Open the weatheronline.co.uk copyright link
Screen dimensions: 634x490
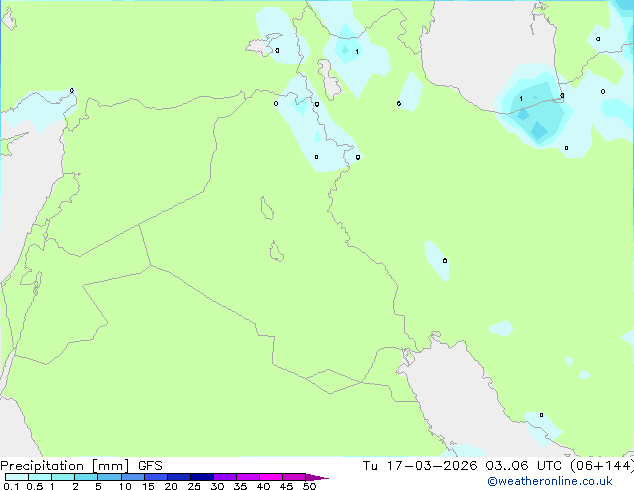pos(550,481)
